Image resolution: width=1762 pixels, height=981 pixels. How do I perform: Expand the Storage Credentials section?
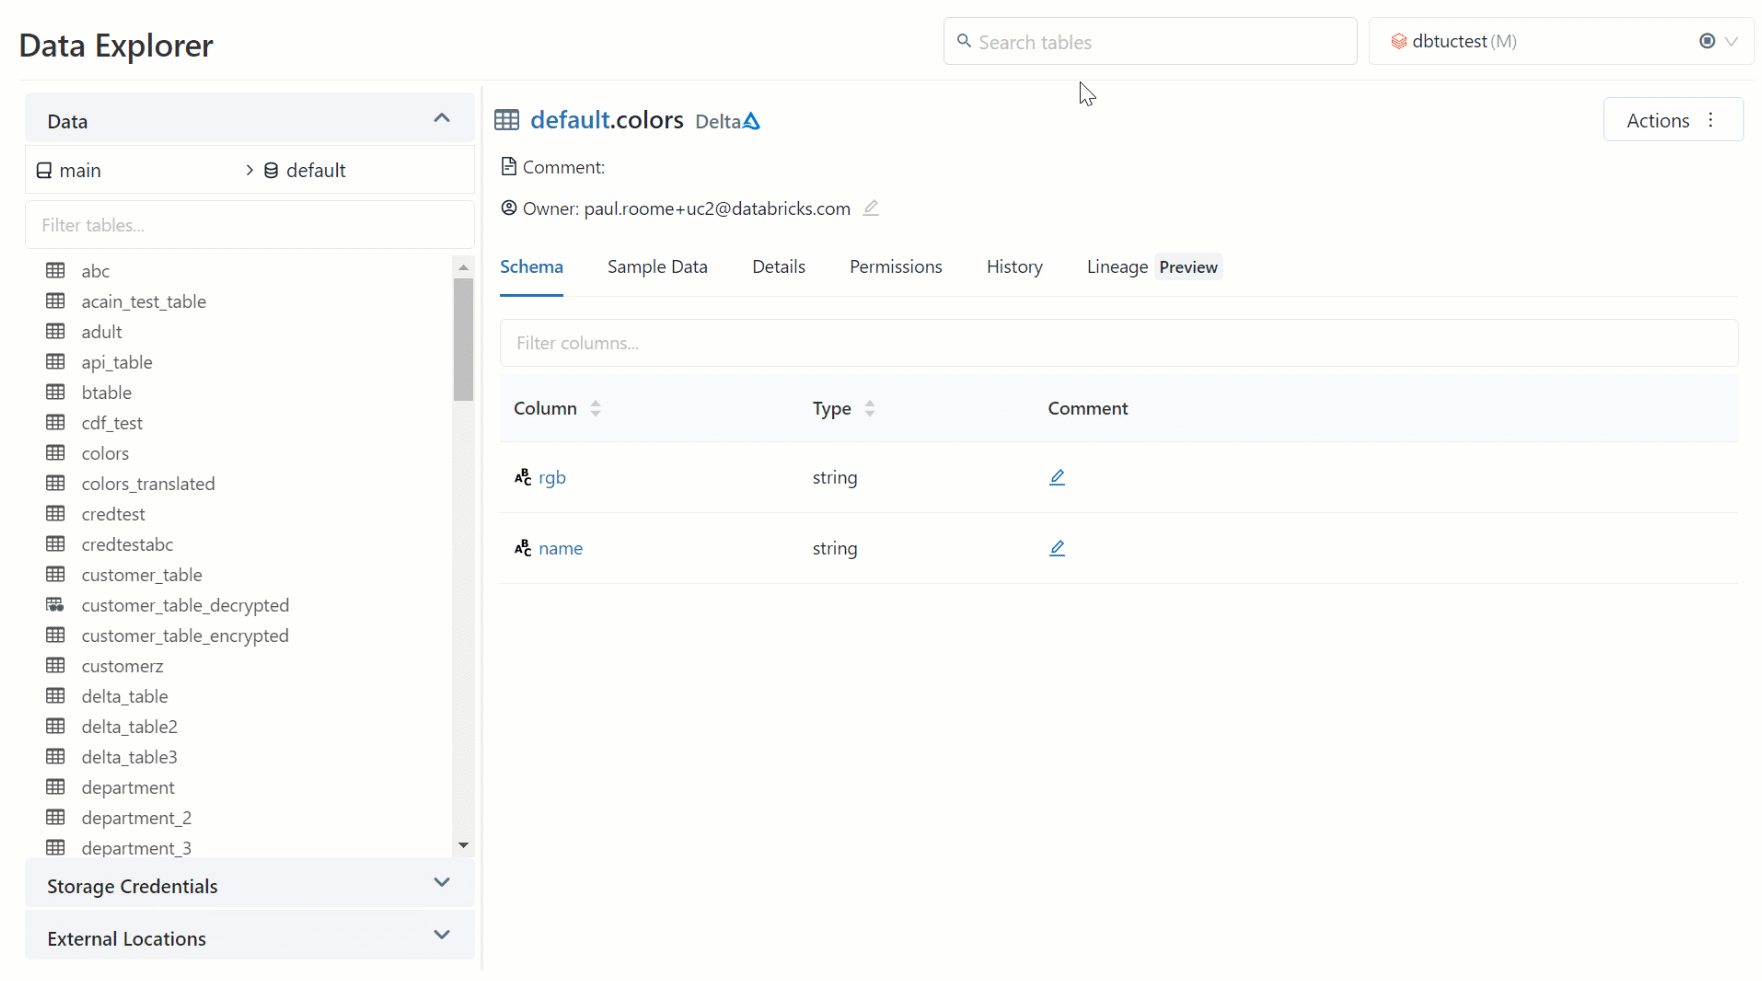point(441,883)
